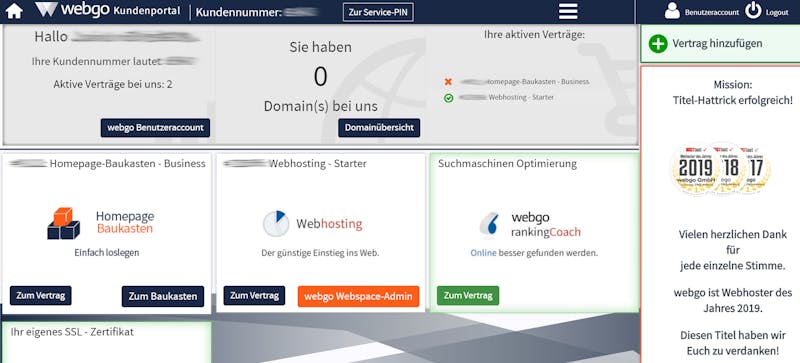Click green plus icon Vertrag hinzufügen
The height and width of the screenshot is (363, 800).
coord(658,44)
